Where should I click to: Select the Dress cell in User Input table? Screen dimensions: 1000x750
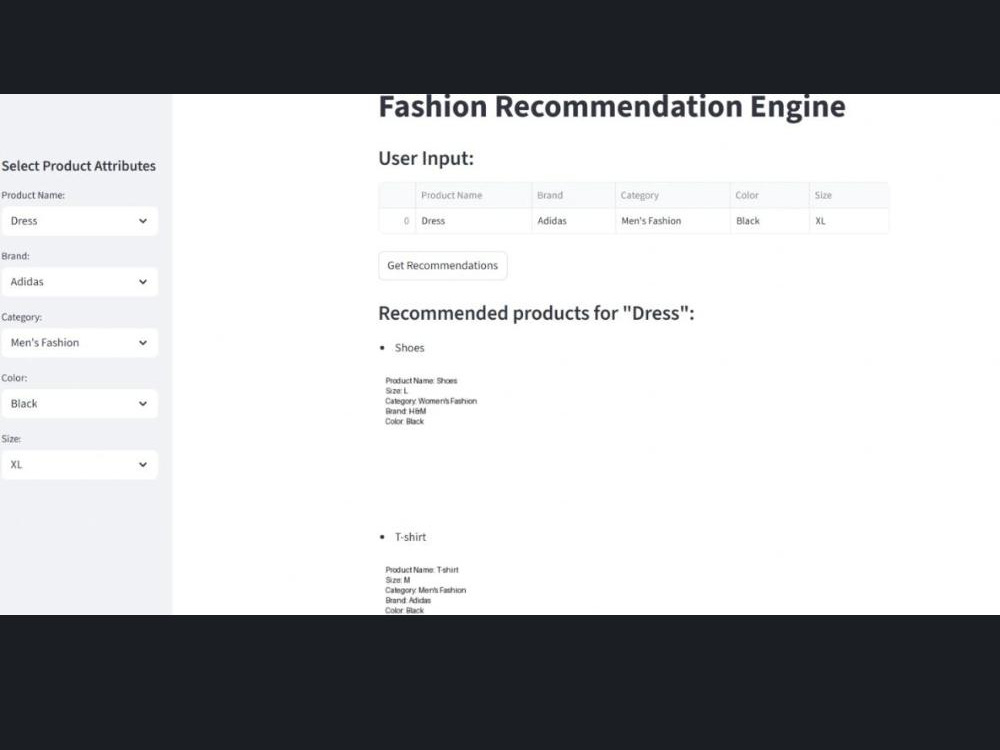pos(474,221)
